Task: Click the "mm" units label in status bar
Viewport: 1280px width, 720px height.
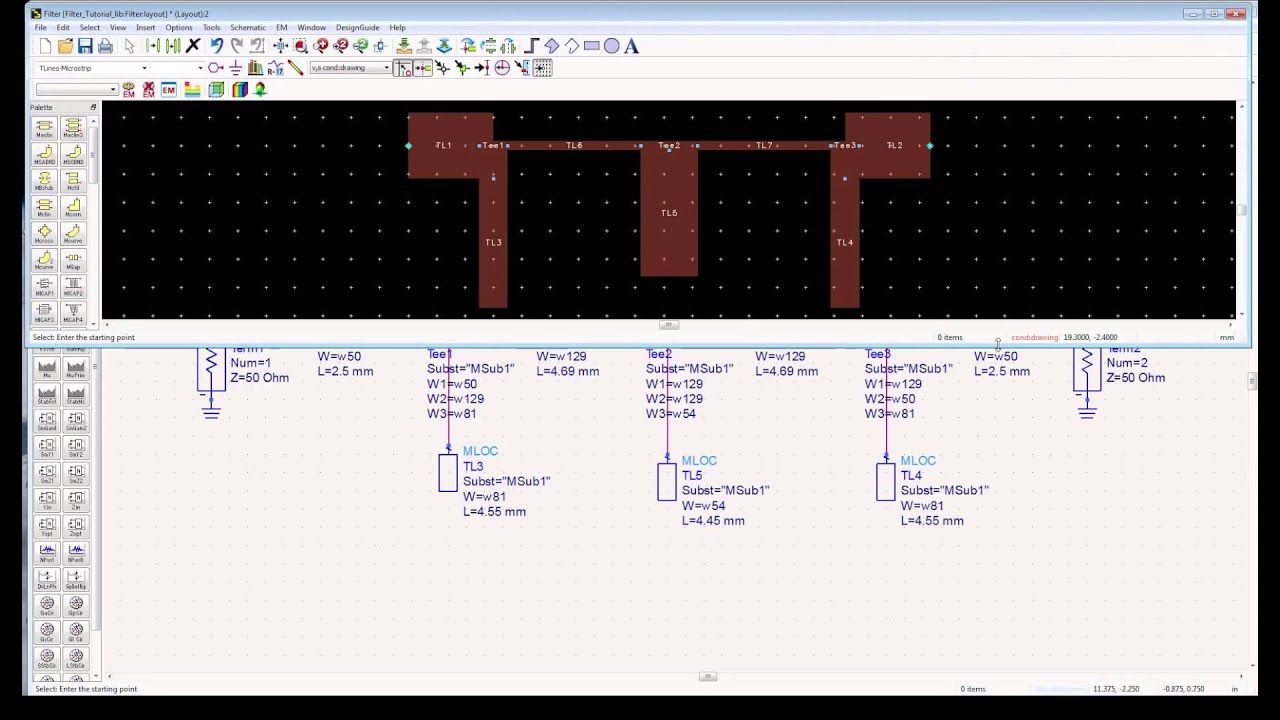Action: [1226, 337]
